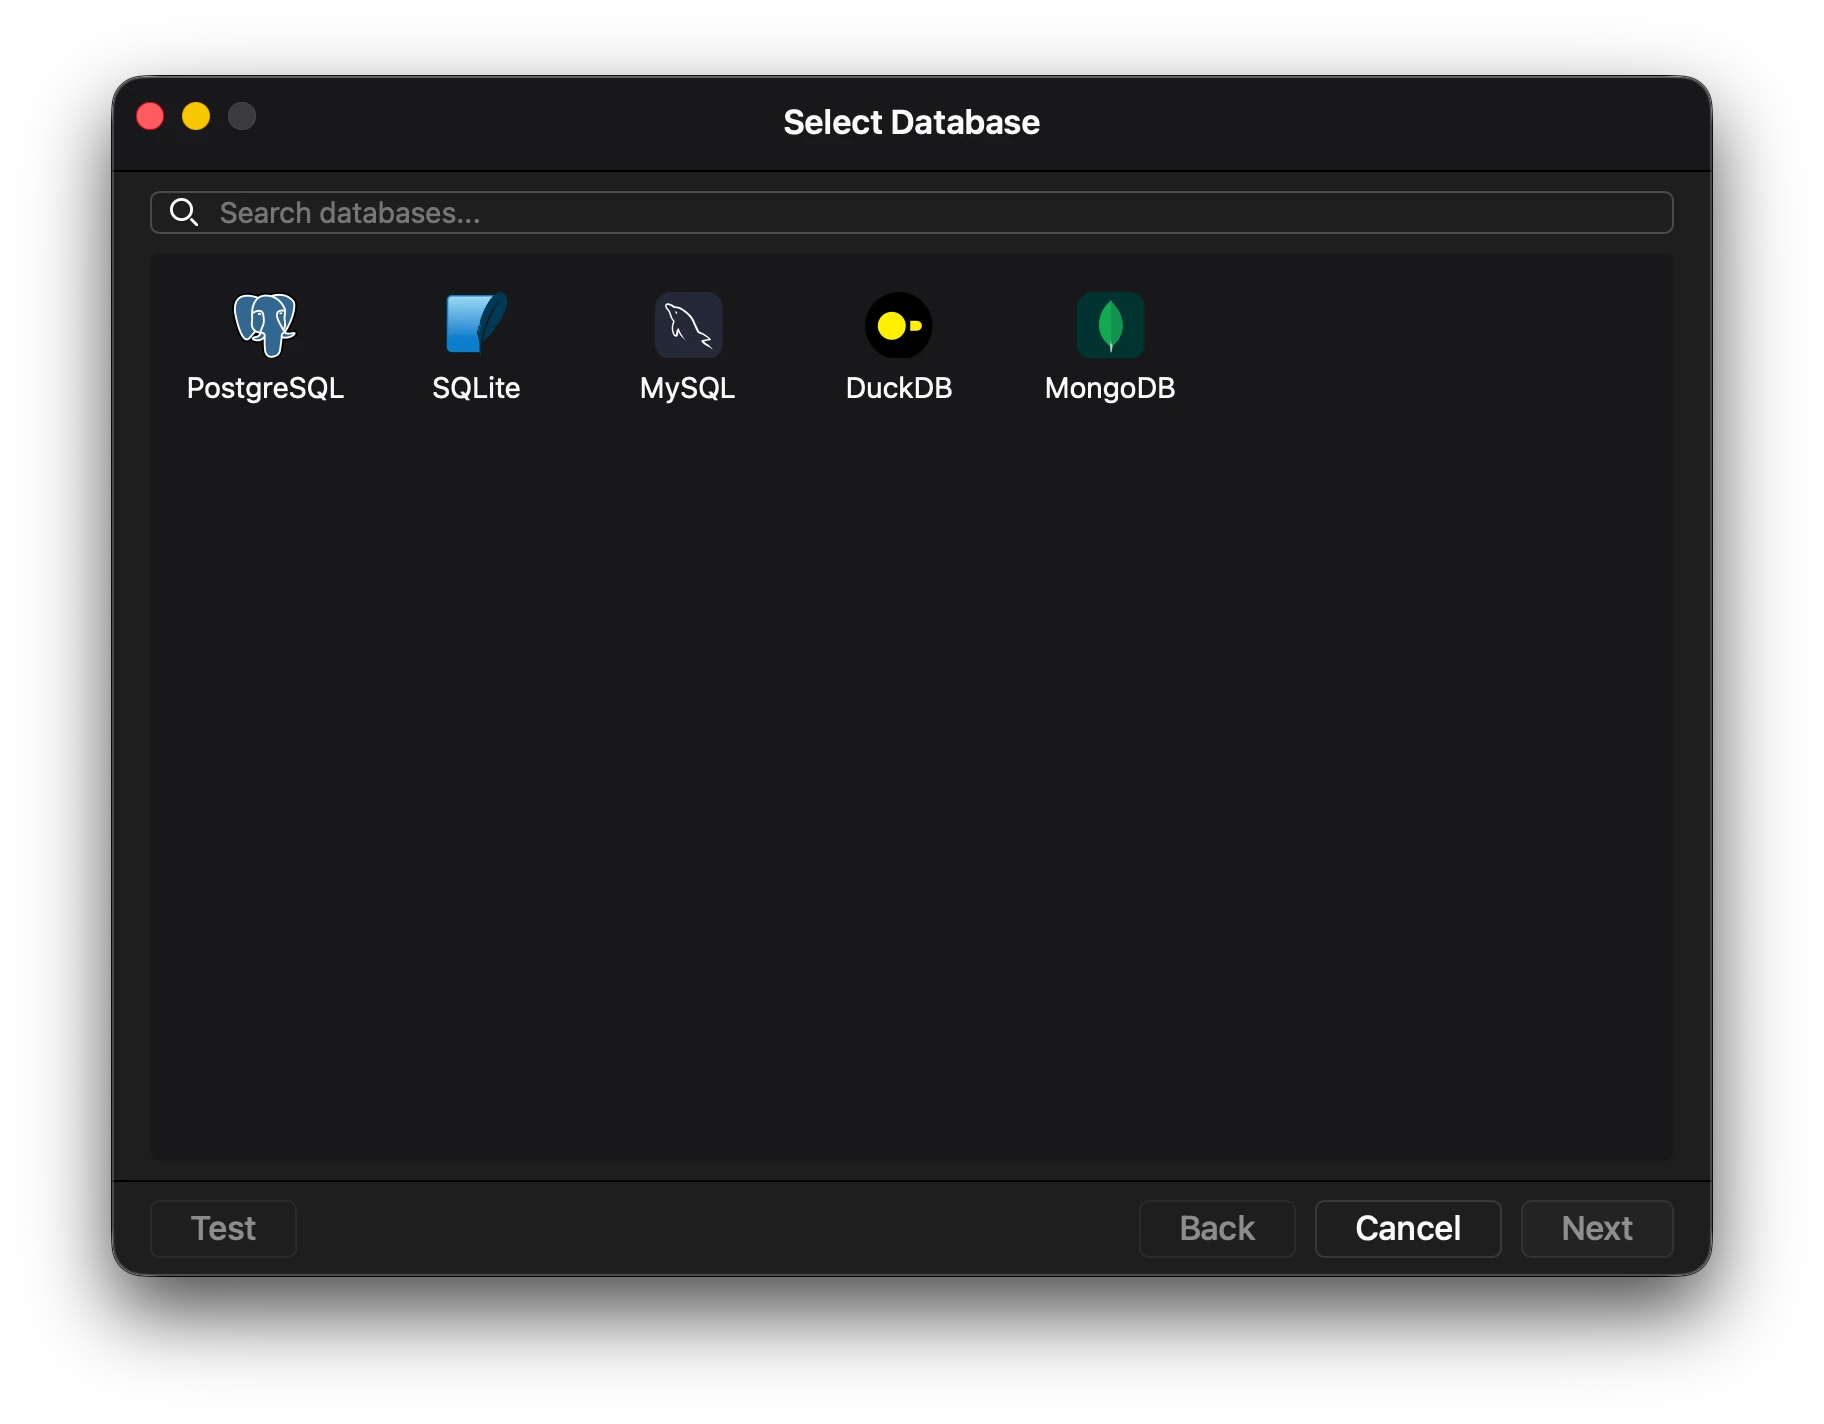Click the MongoDB text label
The width and height of the screenshot is (1824, 1424).
[x=1110, y=388]
